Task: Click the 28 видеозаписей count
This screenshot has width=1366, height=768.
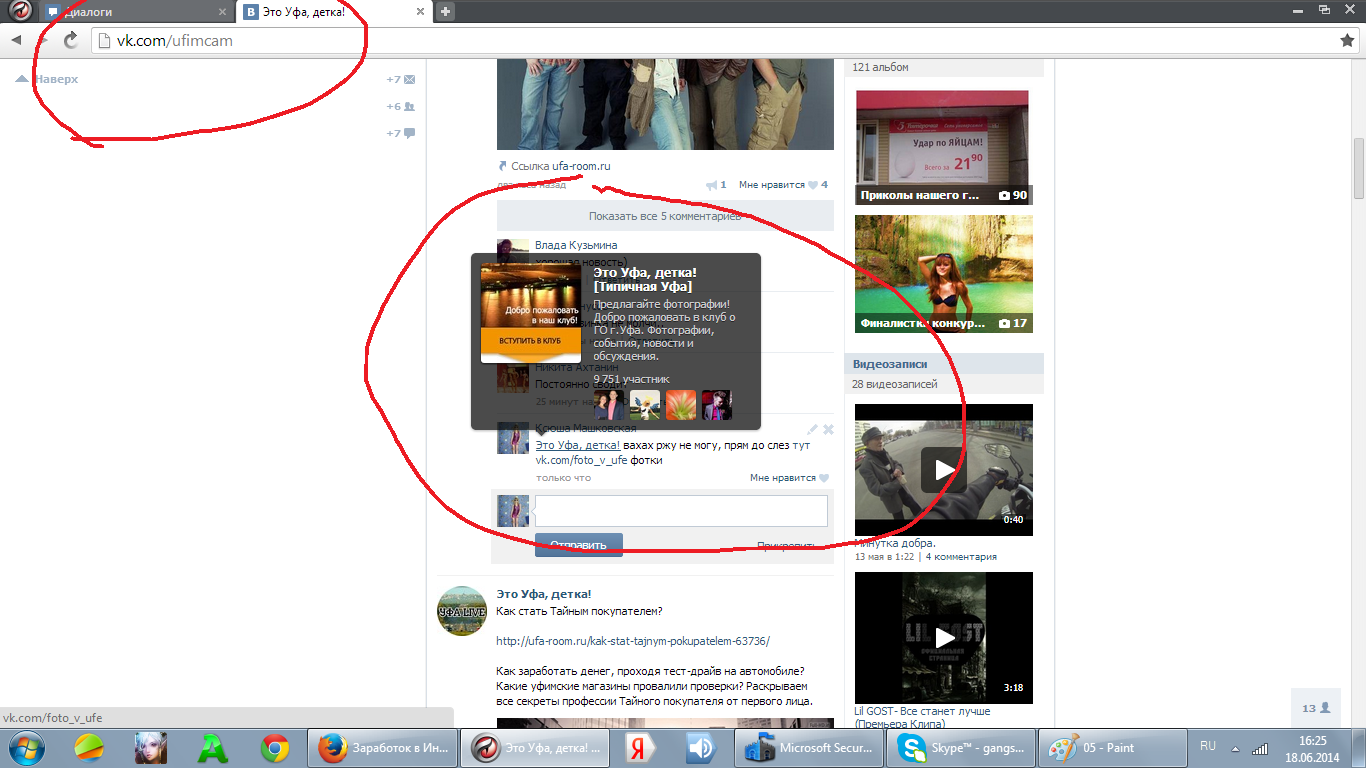Action: pyautogui.click(x=895, y=384)
